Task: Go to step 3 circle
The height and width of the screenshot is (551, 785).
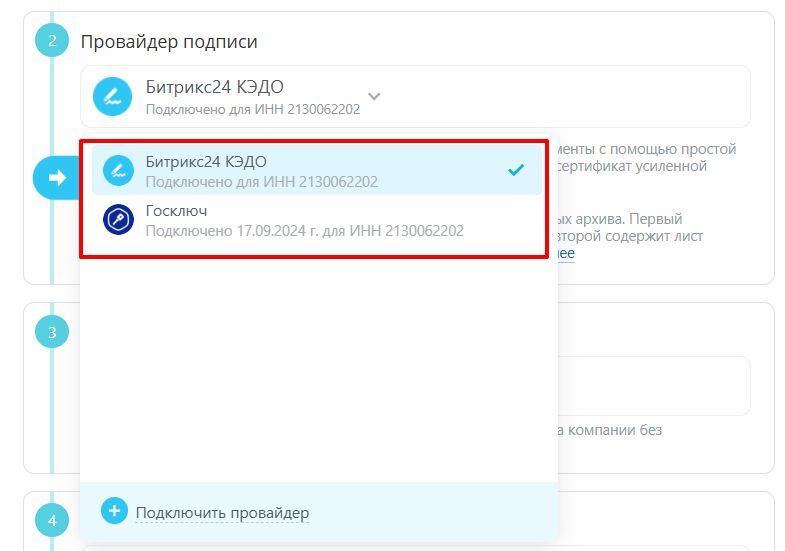Action: click(52, 332)
